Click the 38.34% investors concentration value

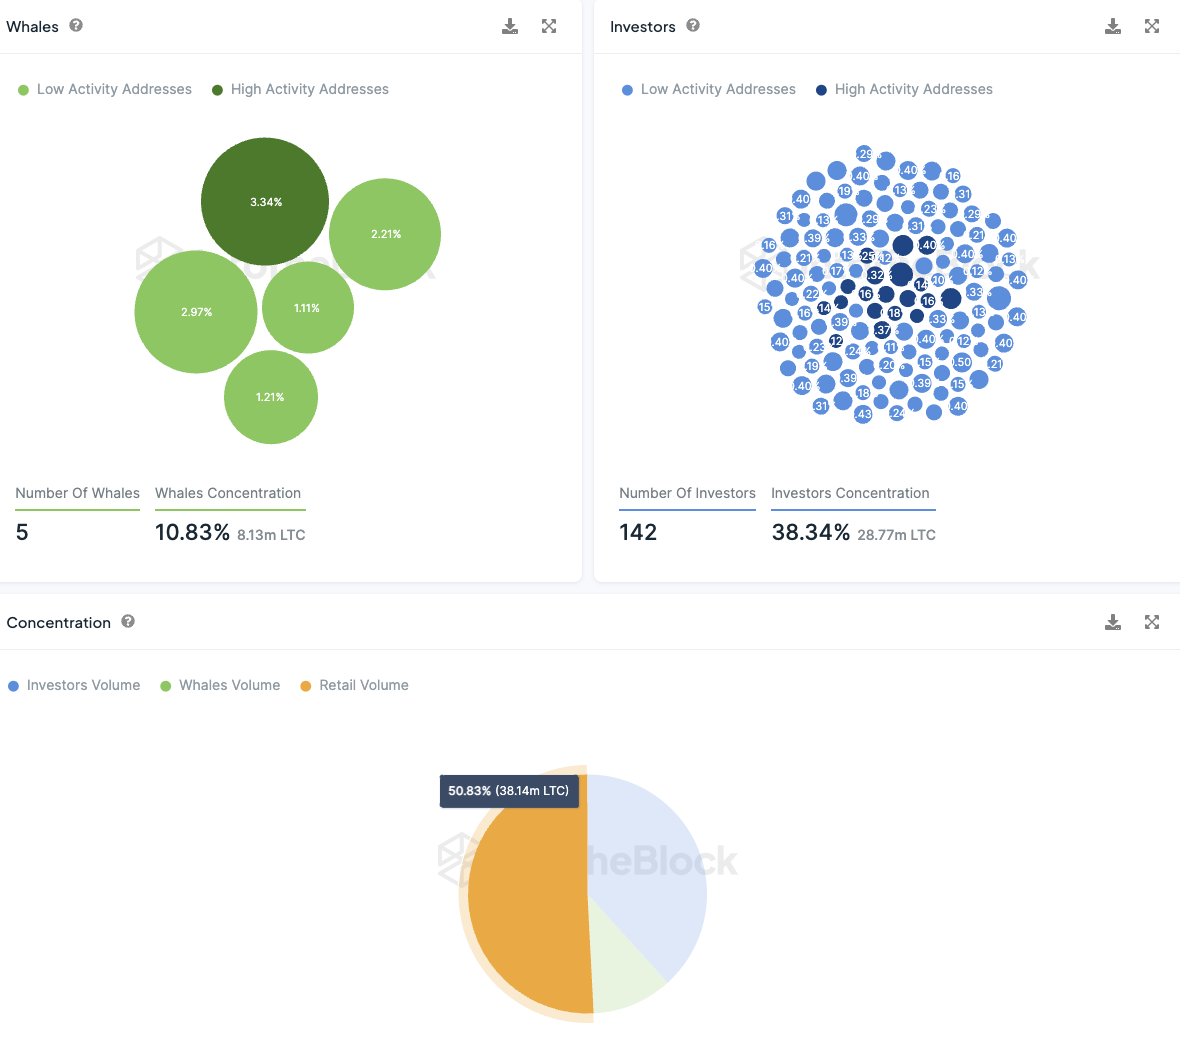click(810, 533)
